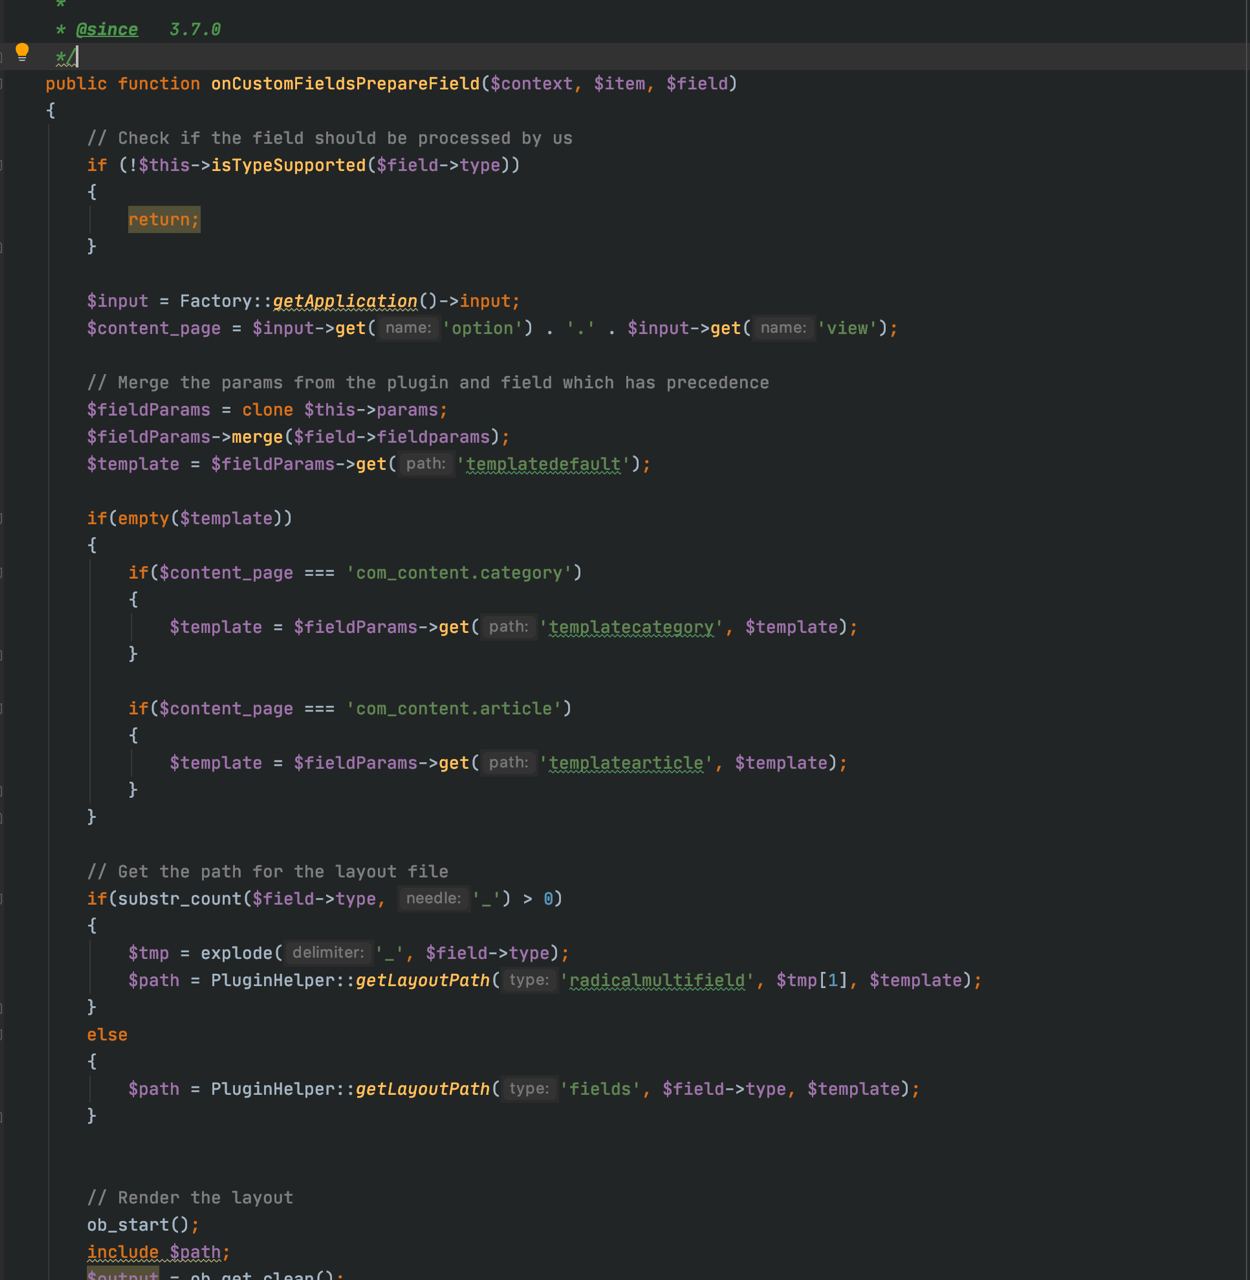Click the type: hint before 'fields'

(x=529, y=1089)
